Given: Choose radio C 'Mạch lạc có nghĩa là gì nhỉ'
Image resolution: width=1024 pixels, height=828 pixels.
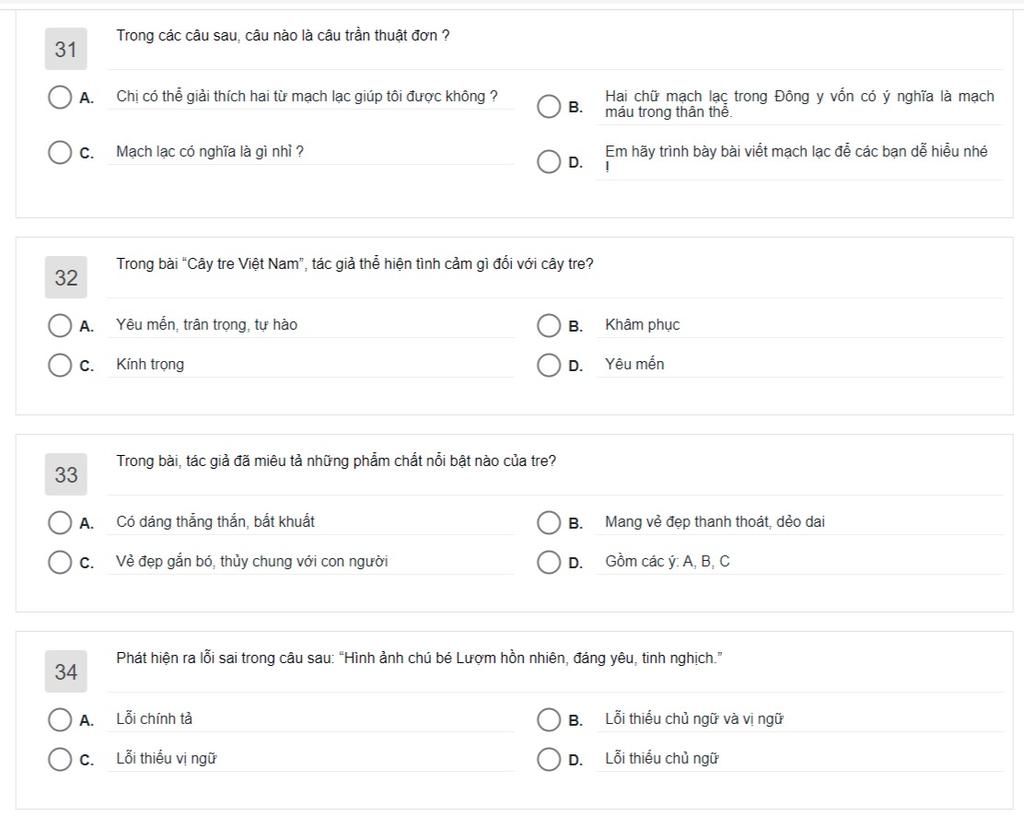Looking at the screenshot, I should [x=59, y=153].
